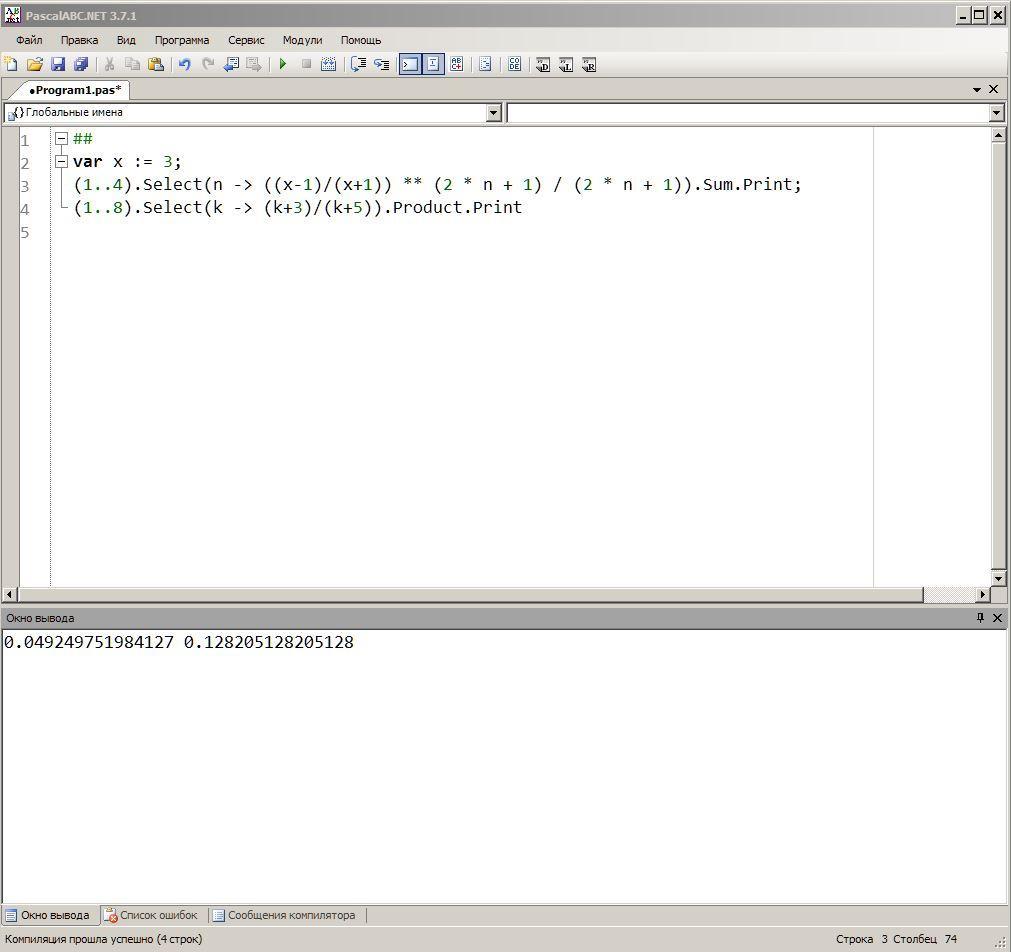Open the Глобальные имена dropdown

[493, 113]
